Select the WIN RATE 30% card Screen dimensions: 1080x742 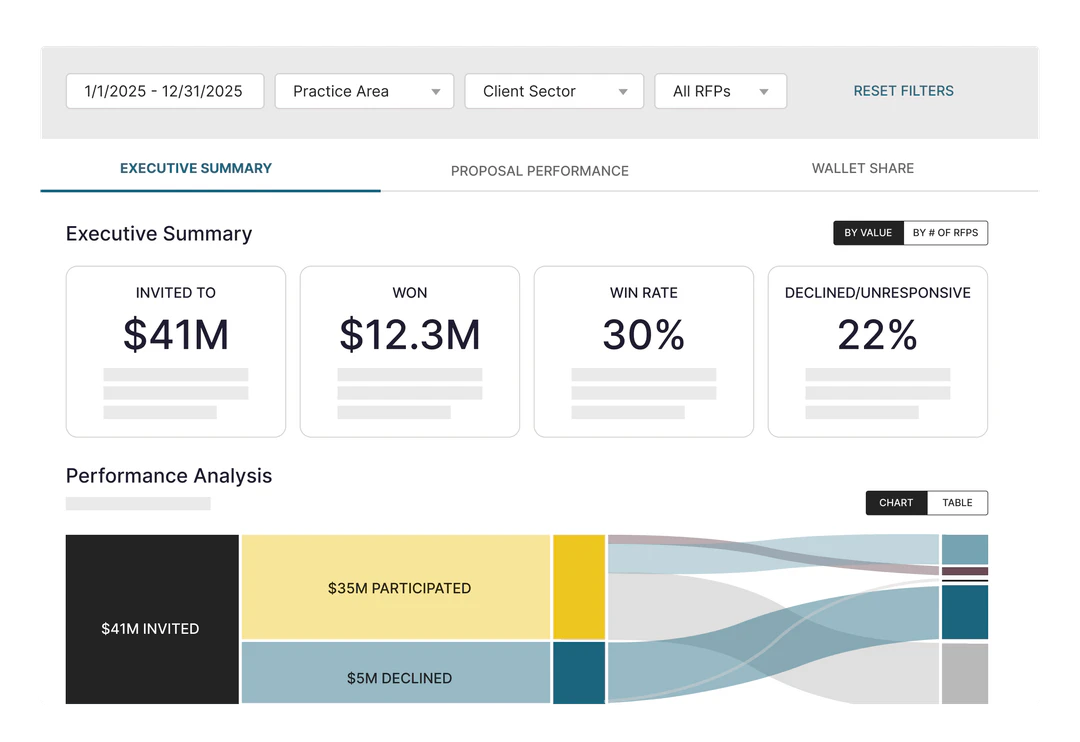coord(643,351)
